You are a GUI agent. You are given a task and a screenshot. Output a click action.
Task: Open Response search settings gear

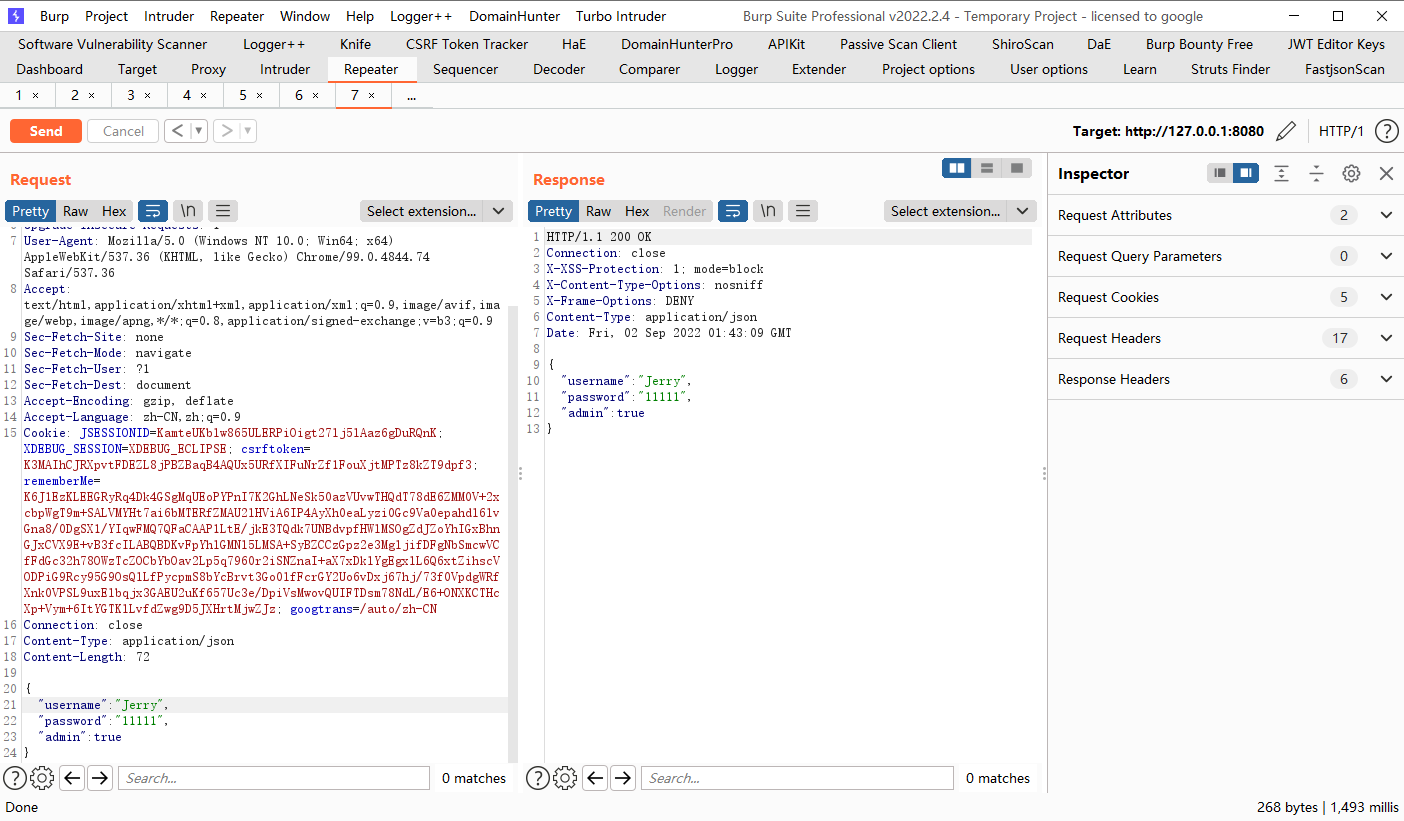[x=566, y=778]
